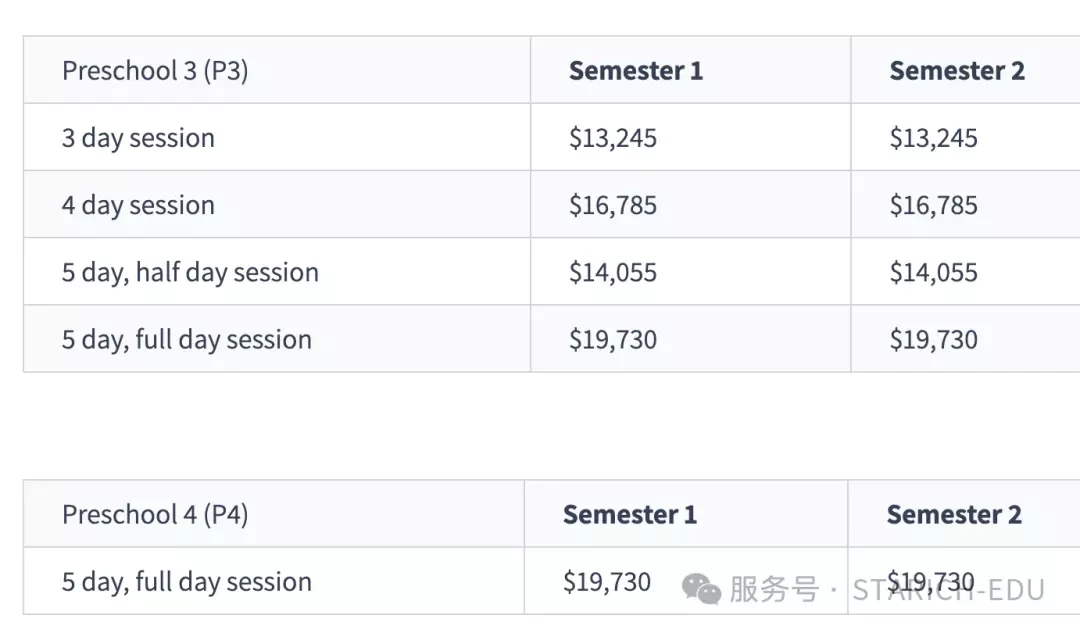Screen dimensions: 1080x633
Task: Select $14,055 Semester 1 fee
Action: coord(613,272)
